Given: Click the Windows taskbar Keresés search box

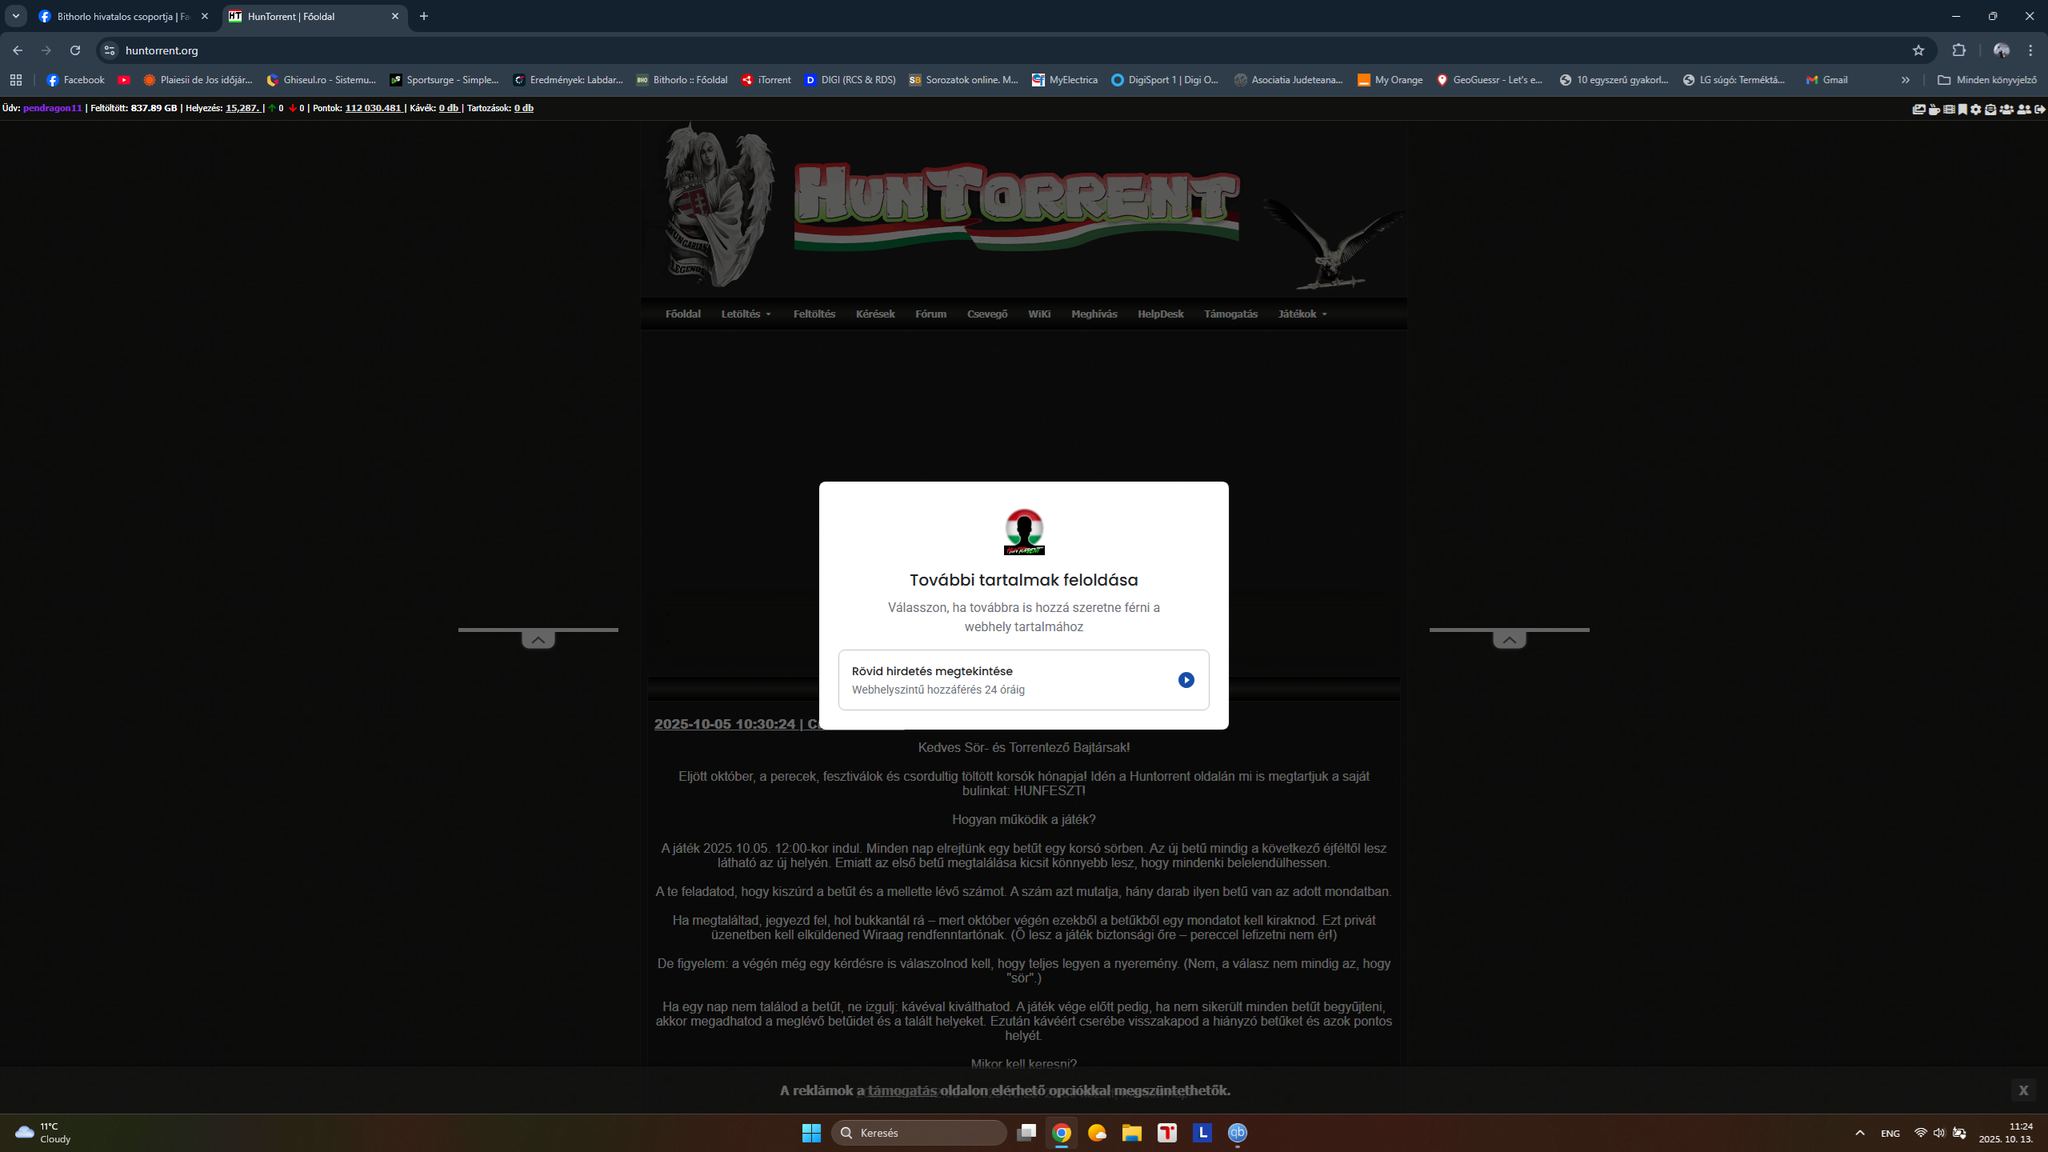Looking at the screenshot, I should pos(919,1133).
